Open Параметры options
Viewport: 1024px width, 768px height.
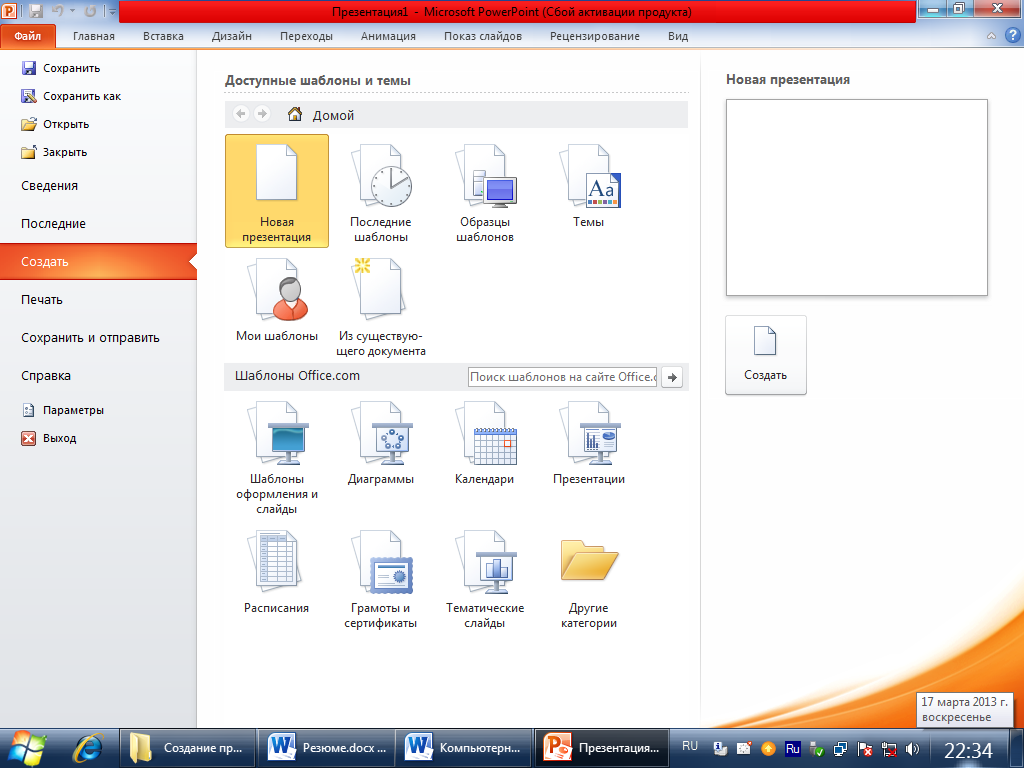tap(63, 410)
